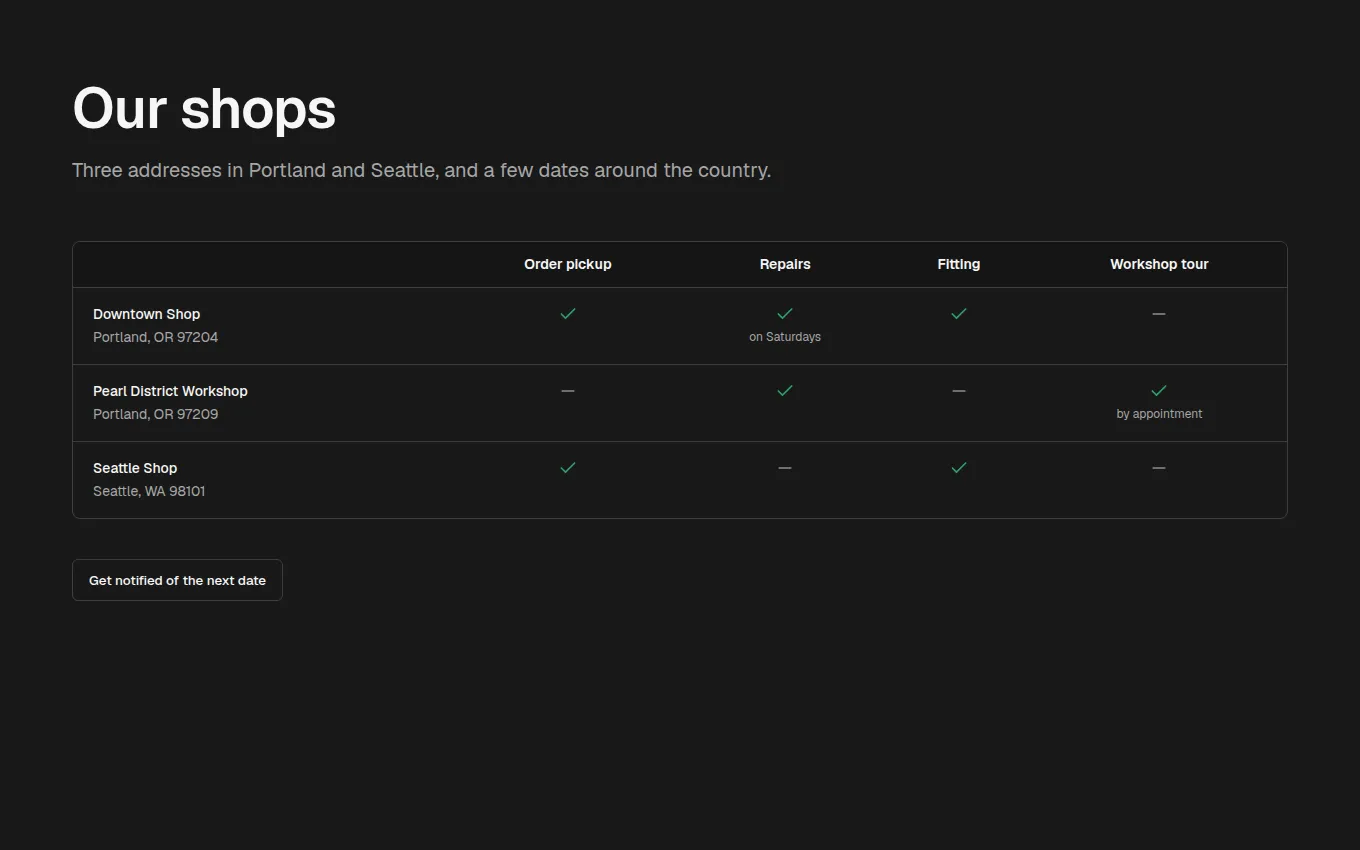Click Get notified of the next date button
1360x850 pixels.
point(177,580)
